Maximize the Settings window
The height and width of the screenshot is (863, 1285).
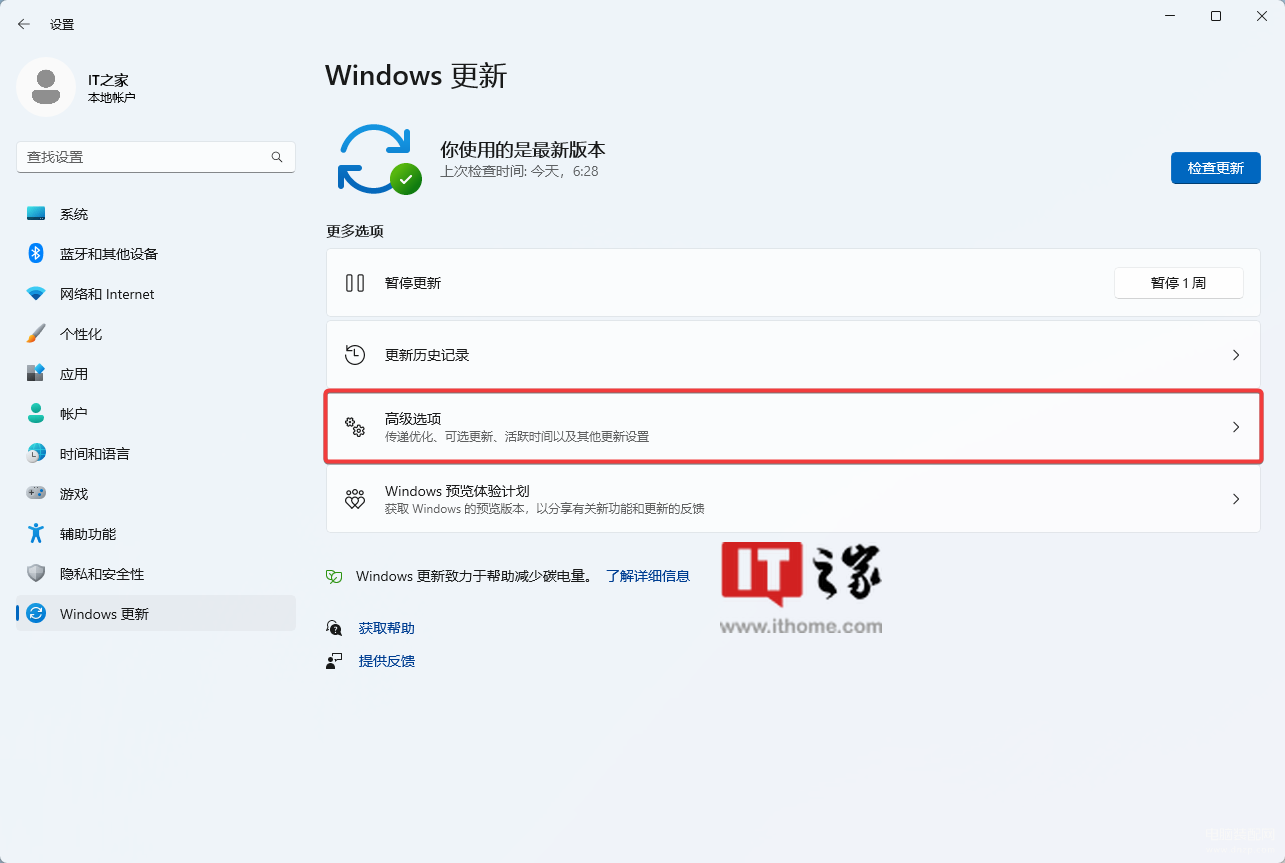coord(1215,16)
